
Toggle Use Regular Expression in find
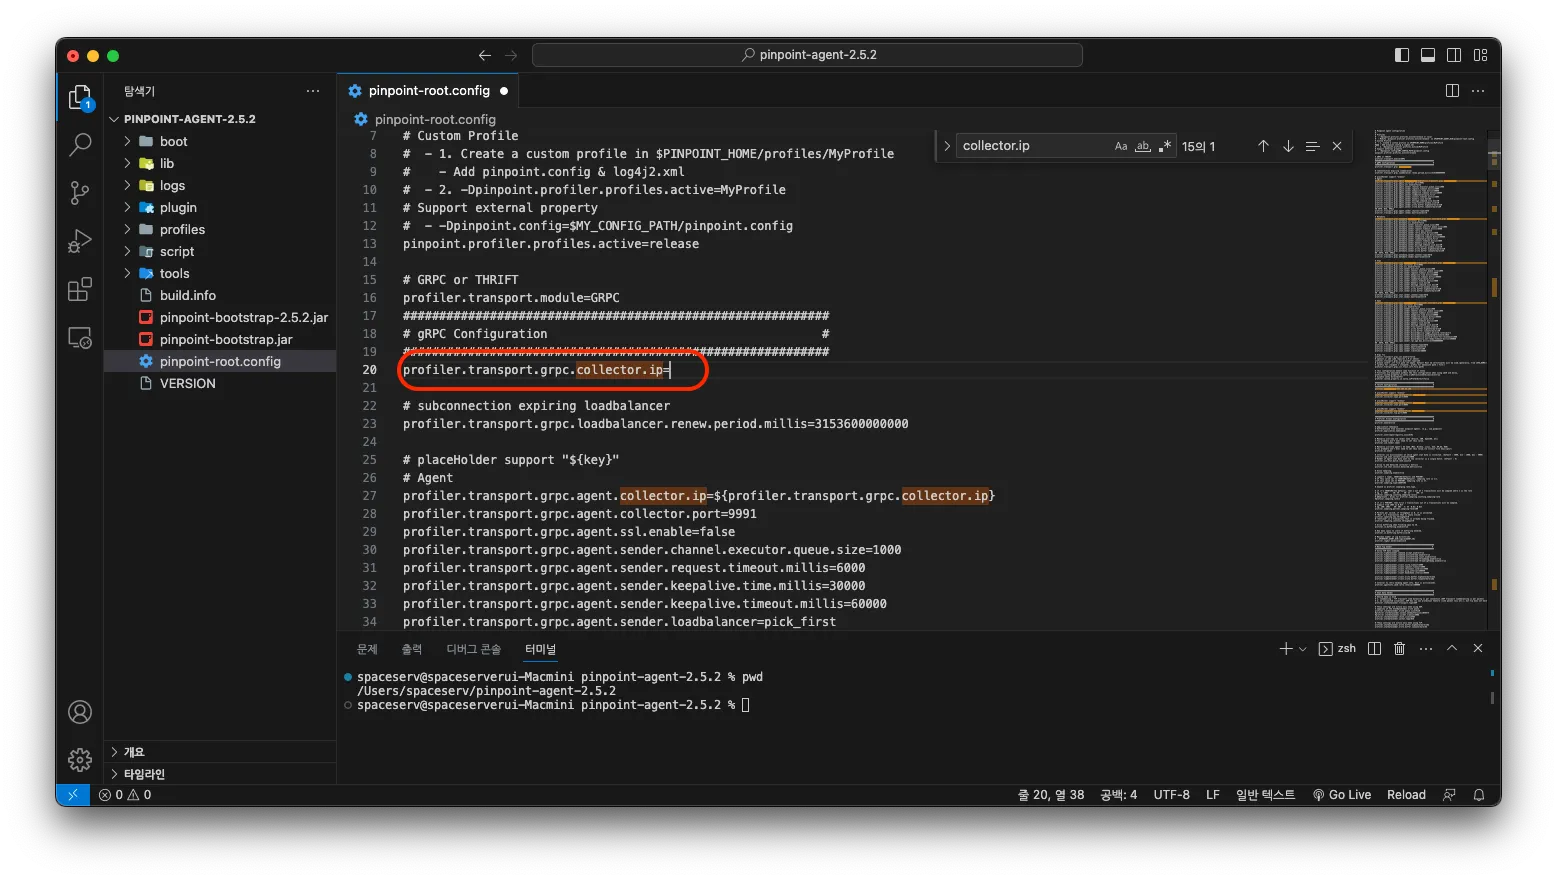click(x=1165, y=146)
